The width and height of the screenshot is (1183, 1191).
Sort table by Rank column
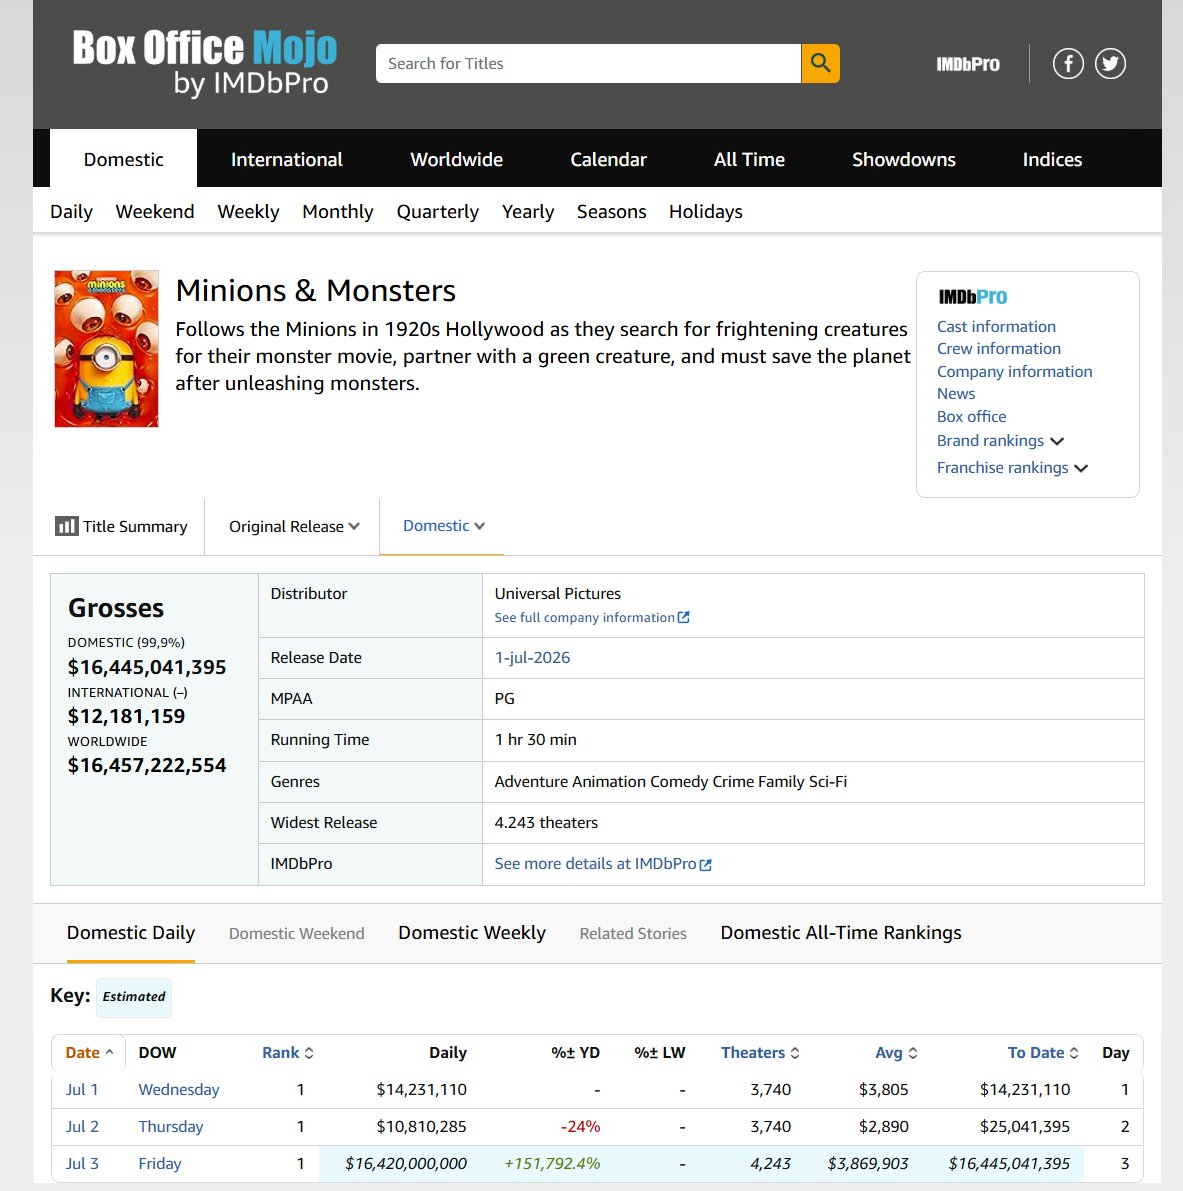coord(287,1053)
